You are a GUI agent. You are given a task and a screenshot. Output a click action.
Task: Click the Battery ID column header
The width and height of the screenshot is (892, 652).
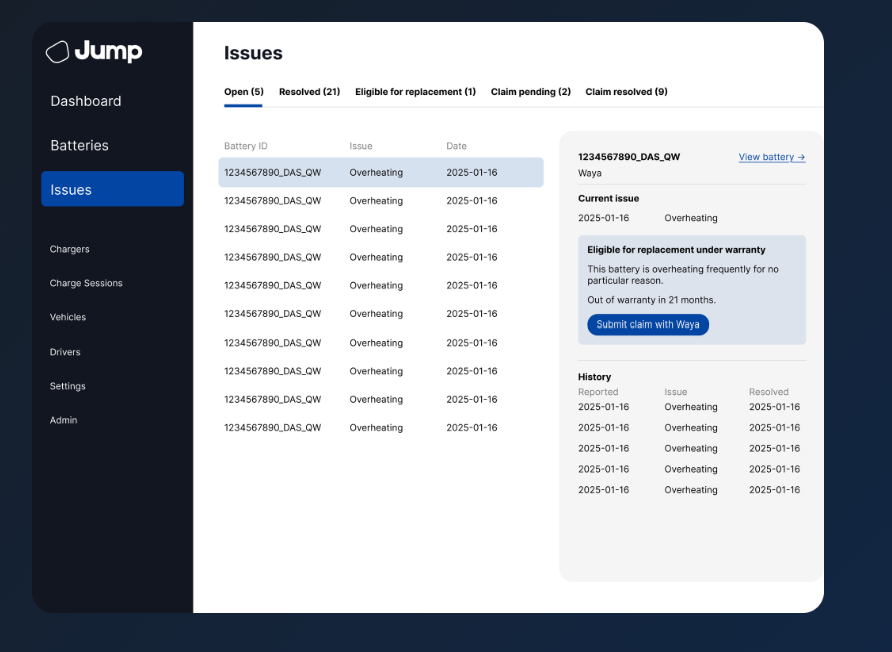(245, 146)
